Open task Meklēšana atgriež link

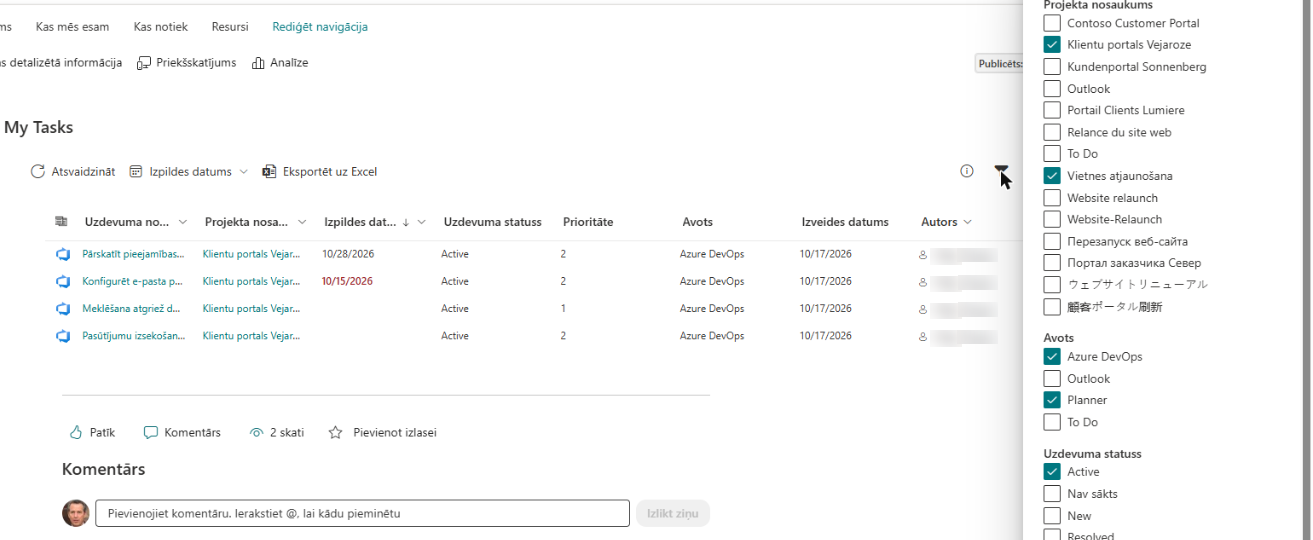point(131,309)
